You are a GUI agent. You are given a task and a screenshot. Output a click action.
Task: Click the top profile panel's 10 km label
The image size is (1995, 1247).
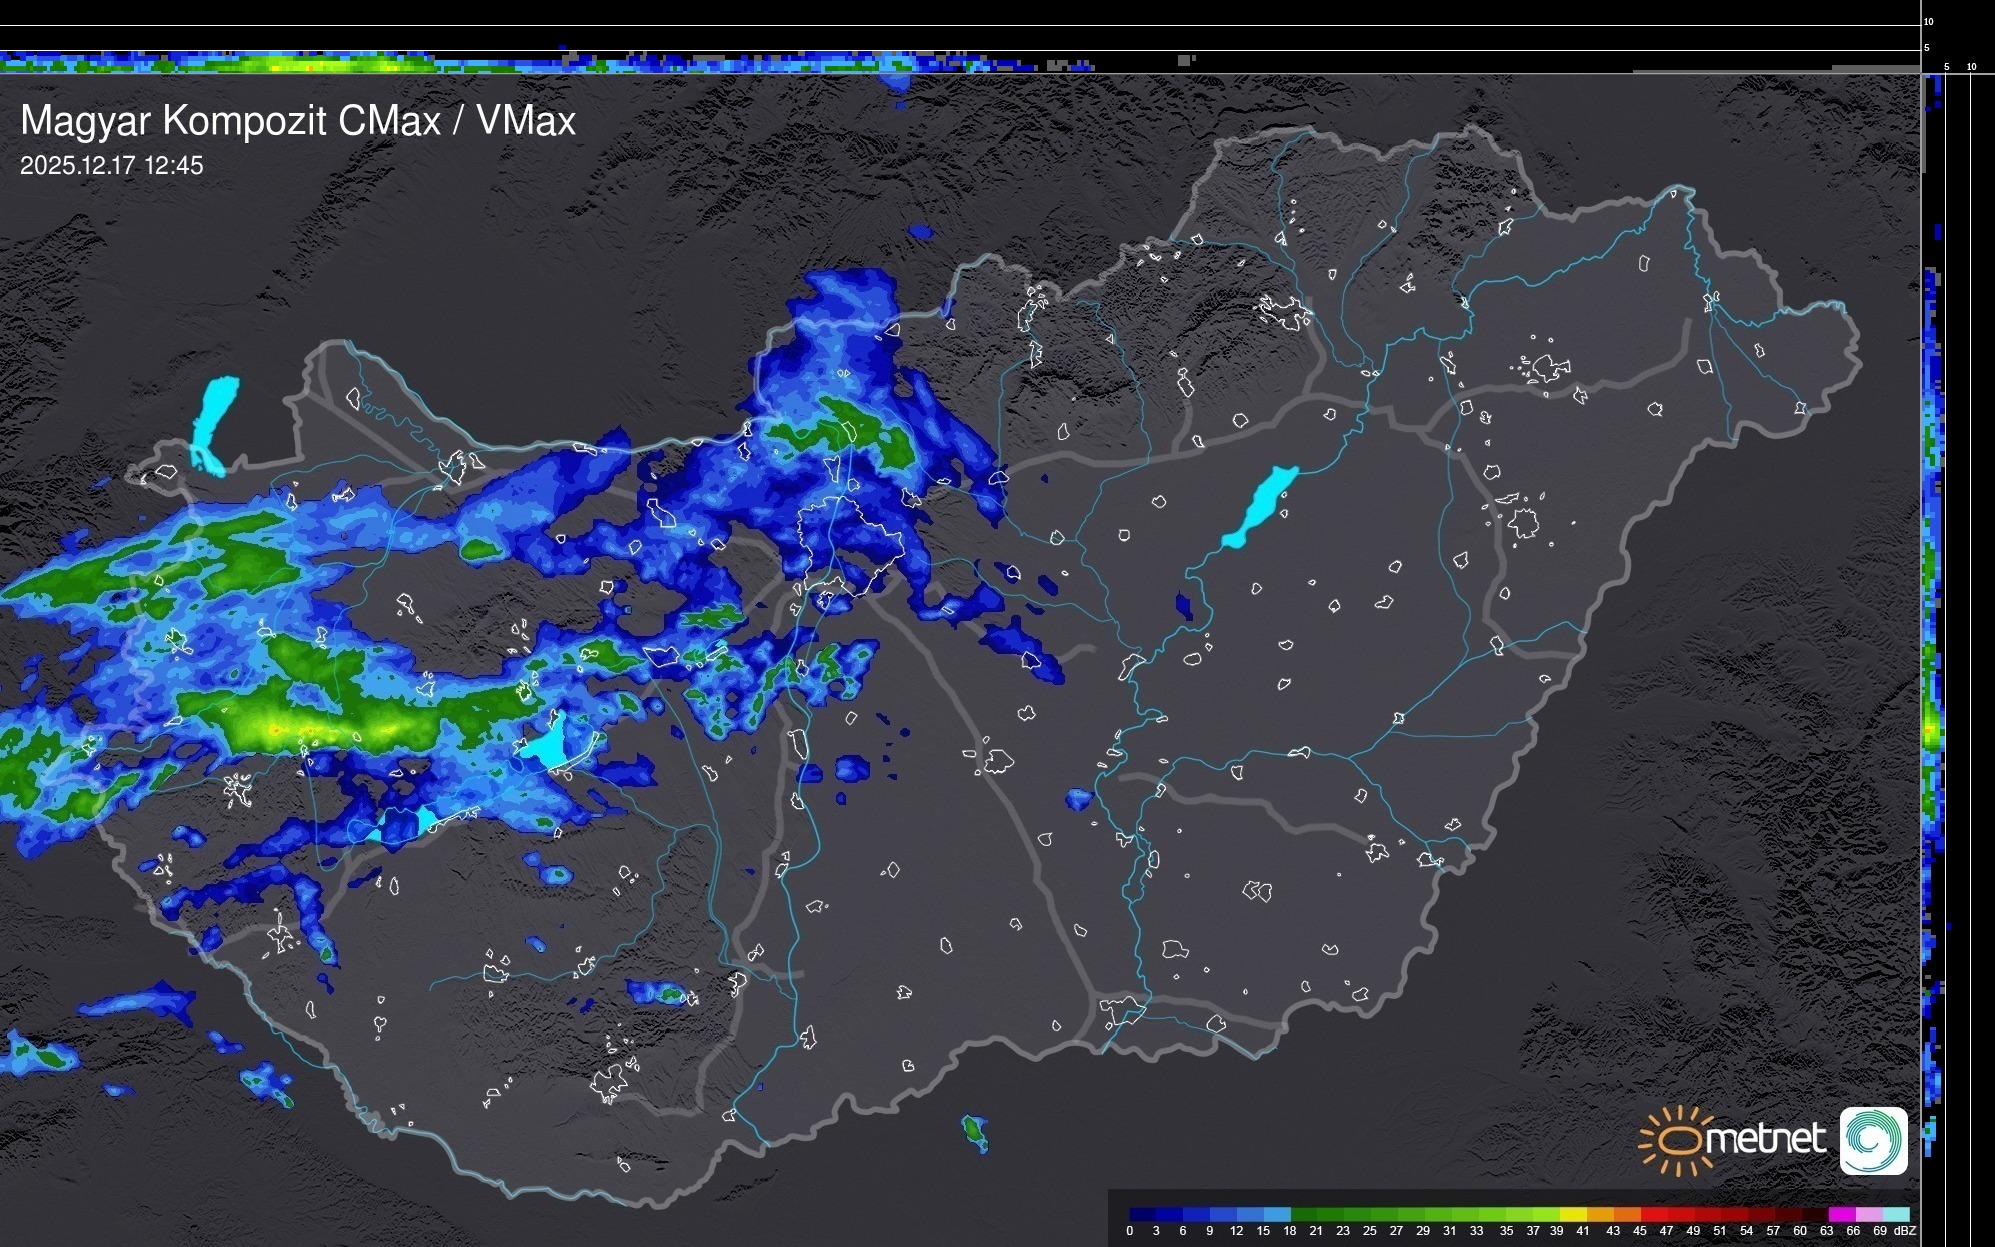coord(1929,21)
